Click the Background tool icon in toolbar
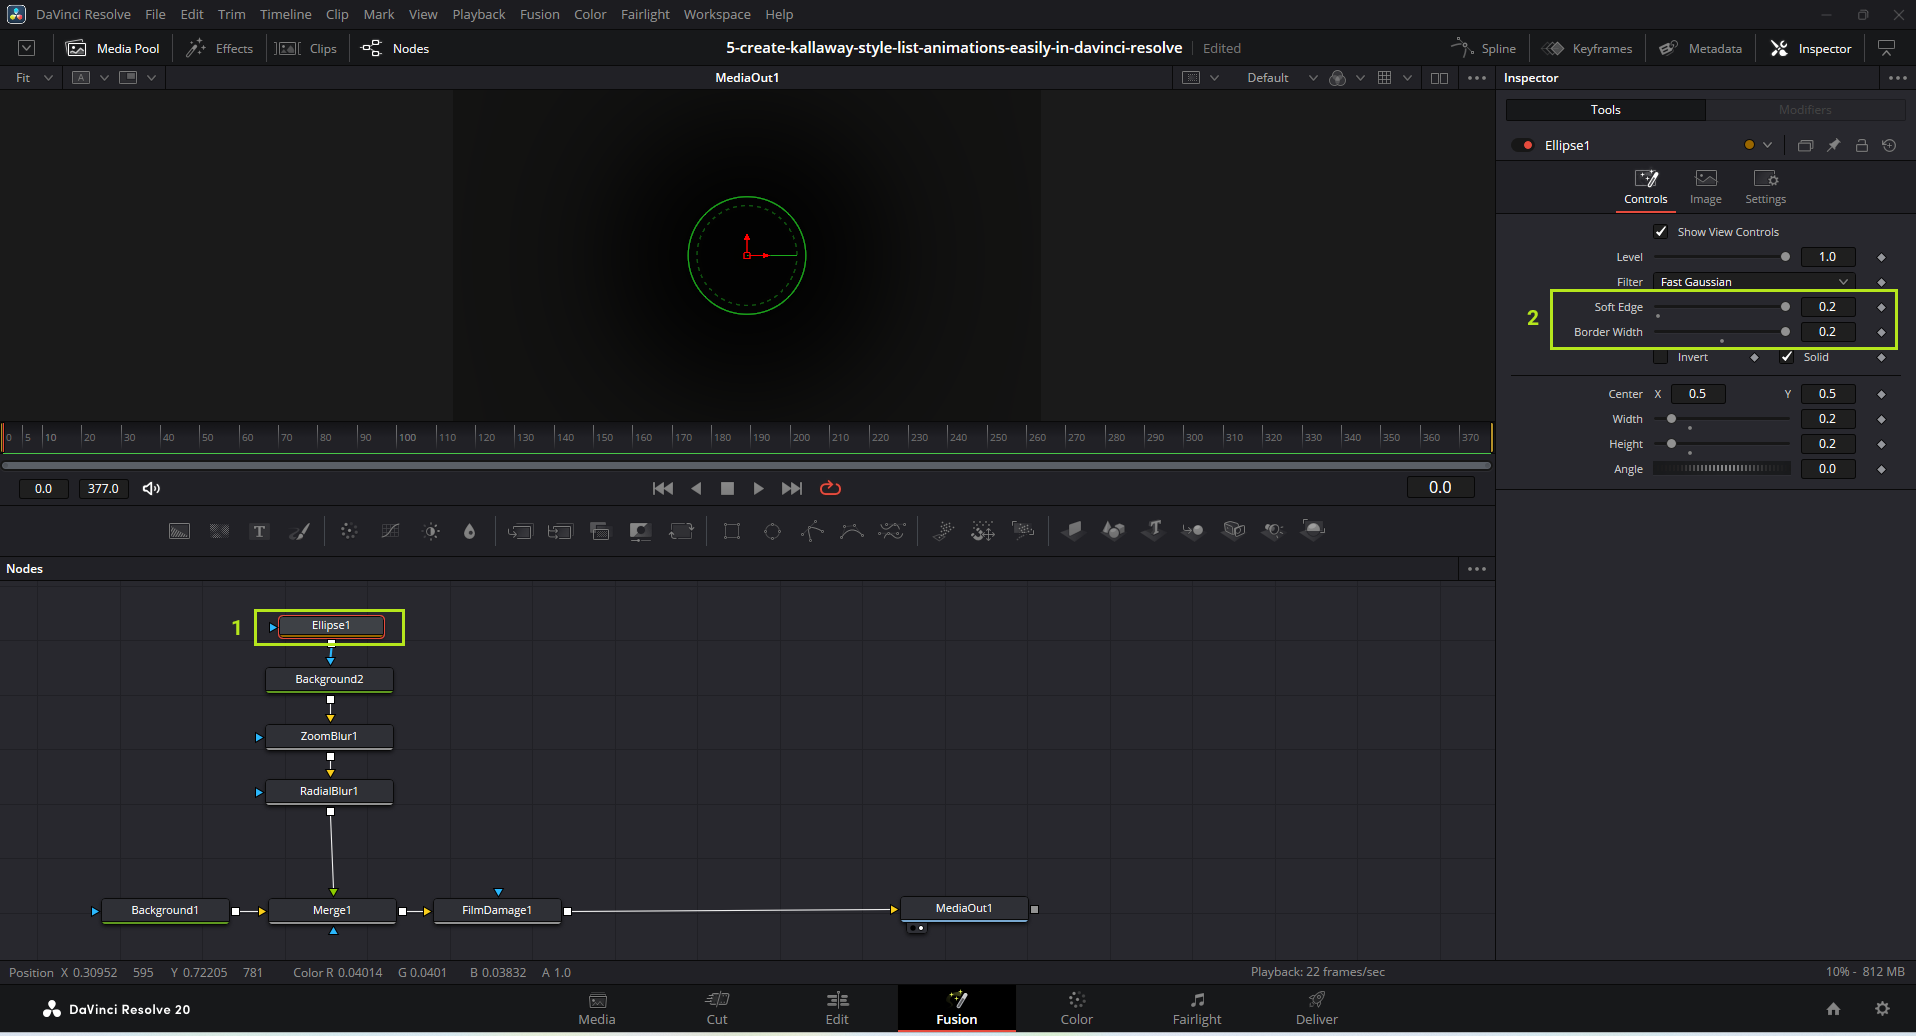 (179, 531)
